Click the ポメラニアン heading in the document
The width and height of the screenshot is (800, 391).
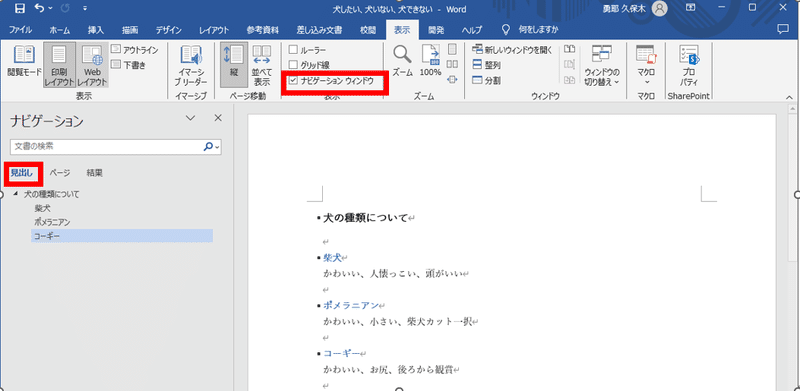(x=351, y=305)
